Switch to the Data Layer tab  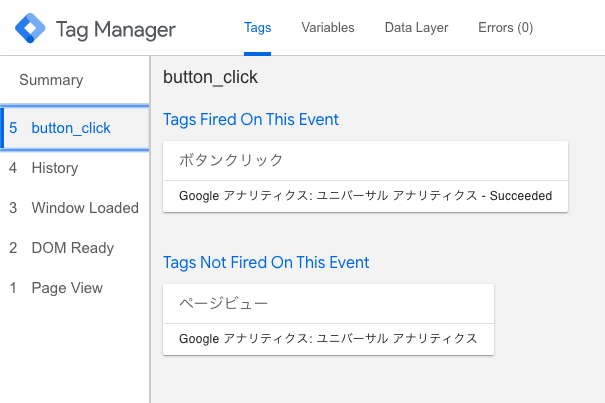click(416, 28)
